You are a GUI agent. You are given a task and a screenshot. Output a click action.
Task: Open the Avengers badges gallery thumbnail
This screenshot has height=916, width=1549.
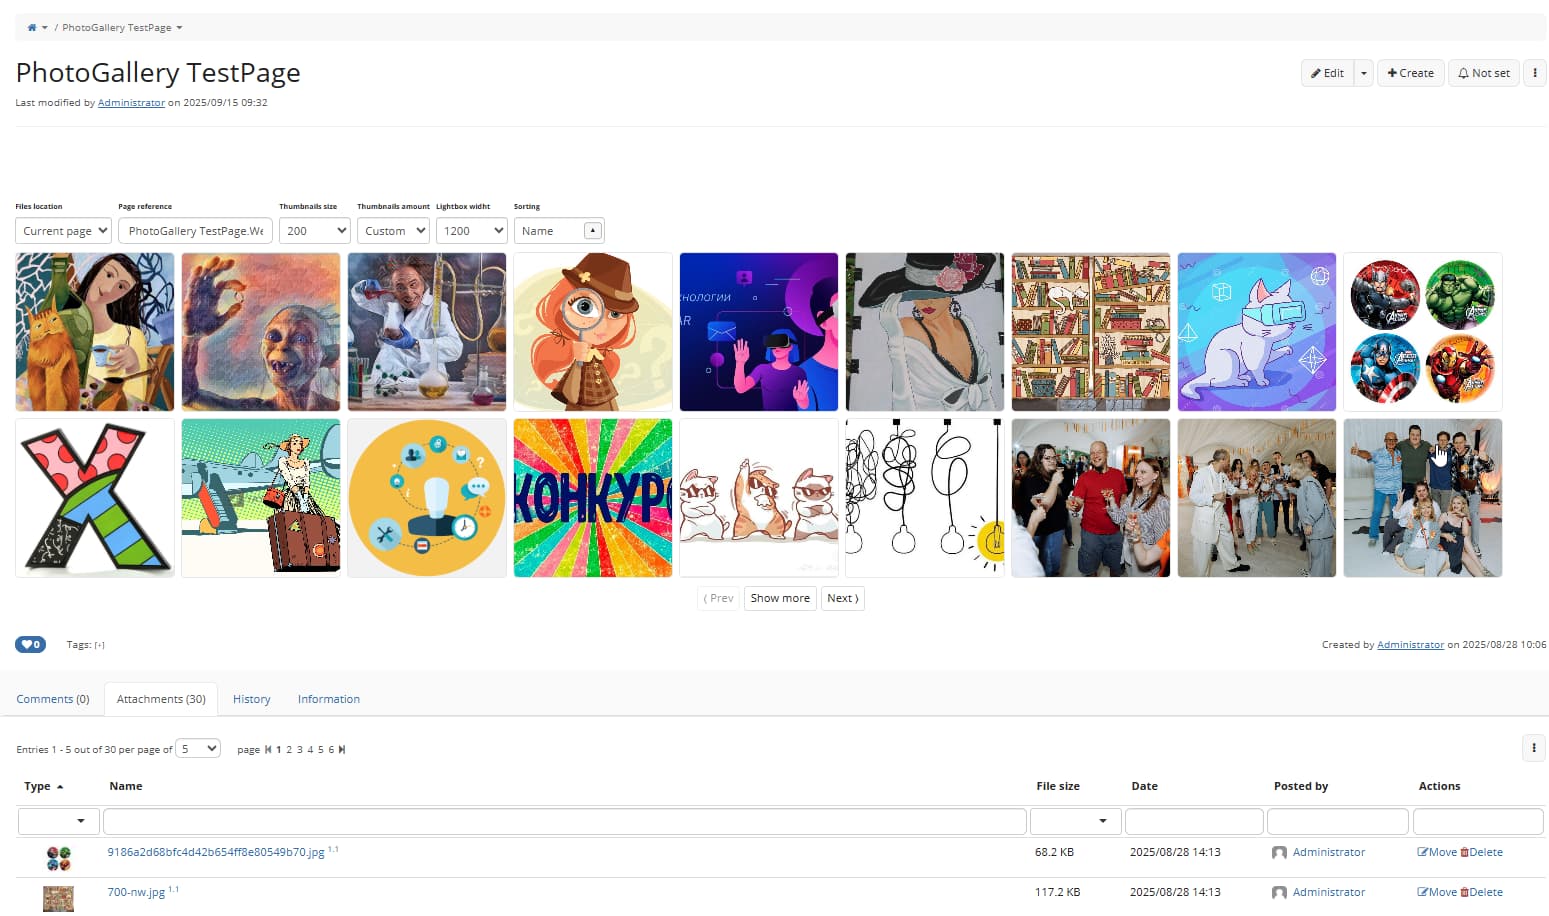click(1422, 332)
